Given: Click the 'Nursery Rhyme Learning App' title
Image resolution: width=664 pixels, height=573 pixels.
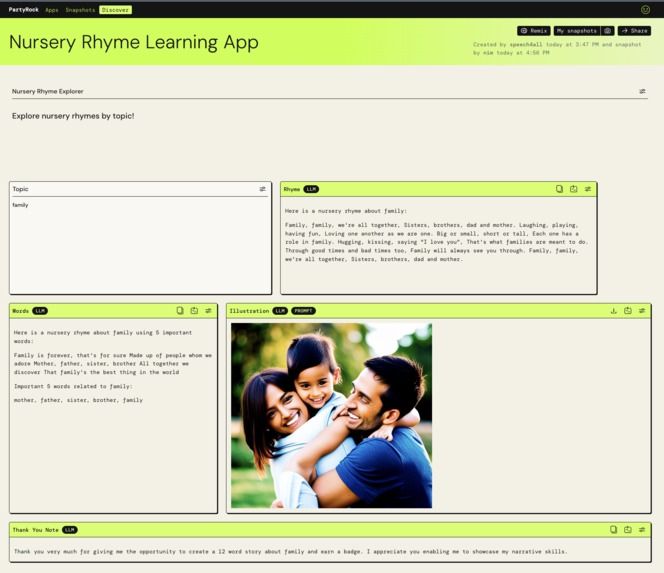Looking at the screenshot, I should click(x=134, y=42).
